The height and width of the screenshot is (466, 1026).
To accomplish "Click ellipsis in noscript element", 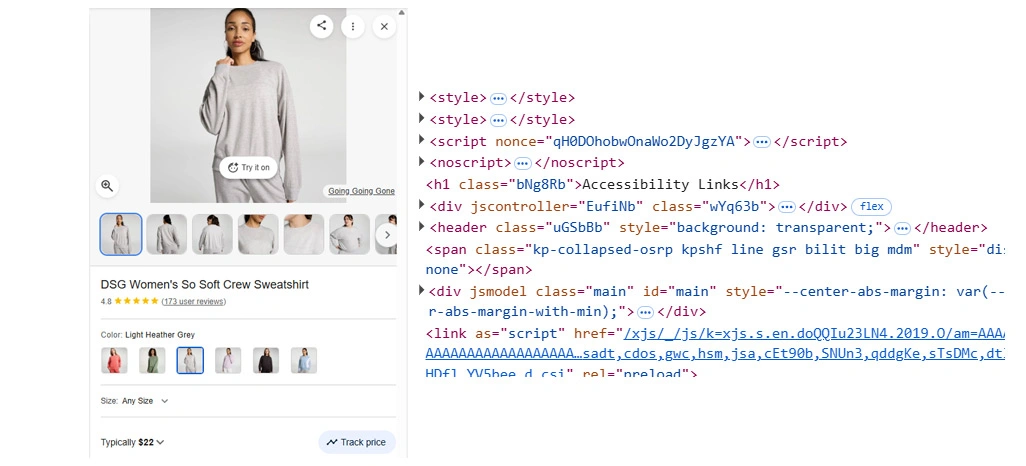I will pos(522,163).
